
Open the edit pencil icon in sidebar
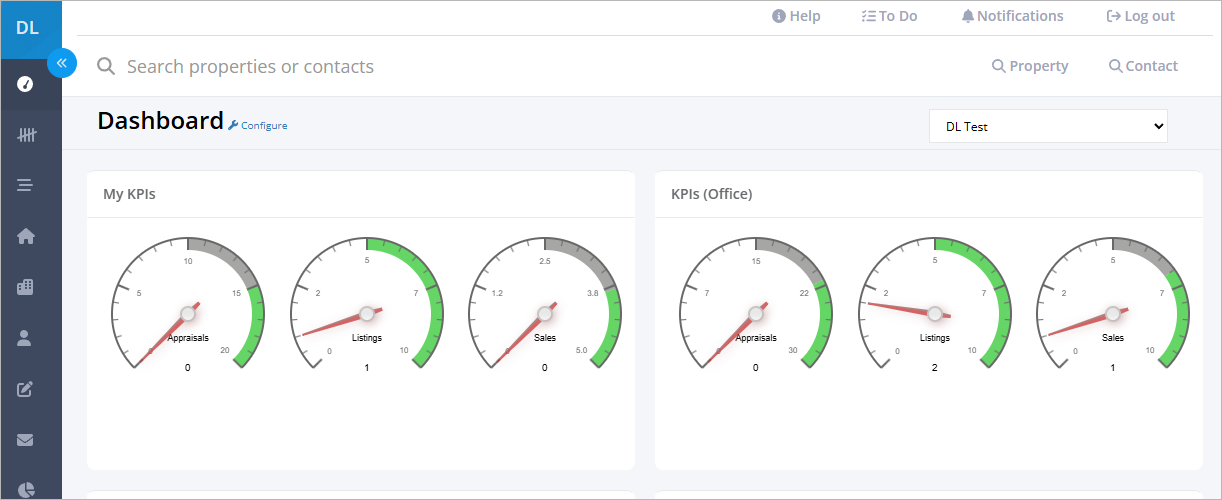(26, 389)
